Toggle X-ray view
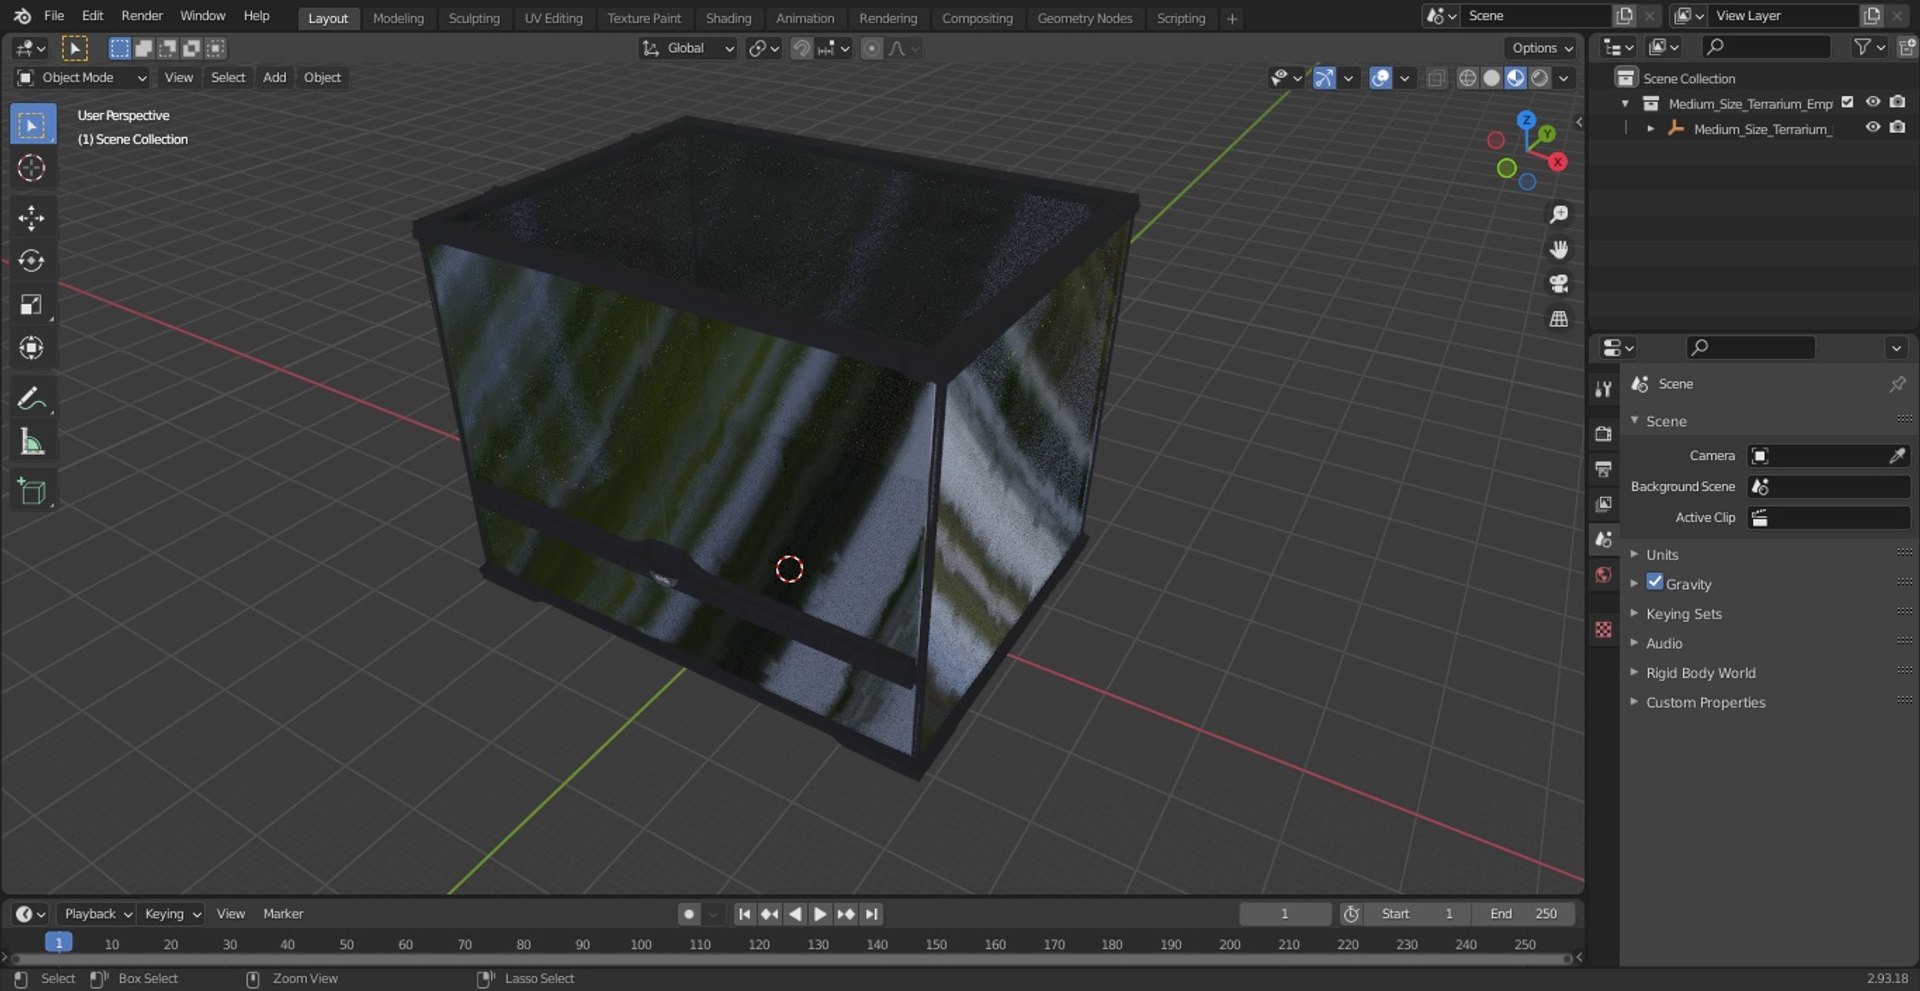The image size is (1920, 991). point(1436,78)
